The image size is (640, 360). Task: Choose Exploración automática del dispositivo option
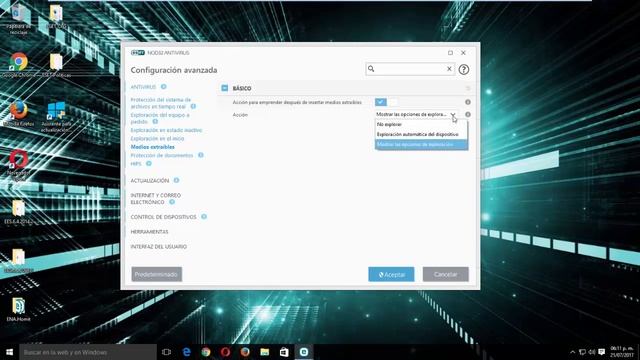(x=421, y=134)
